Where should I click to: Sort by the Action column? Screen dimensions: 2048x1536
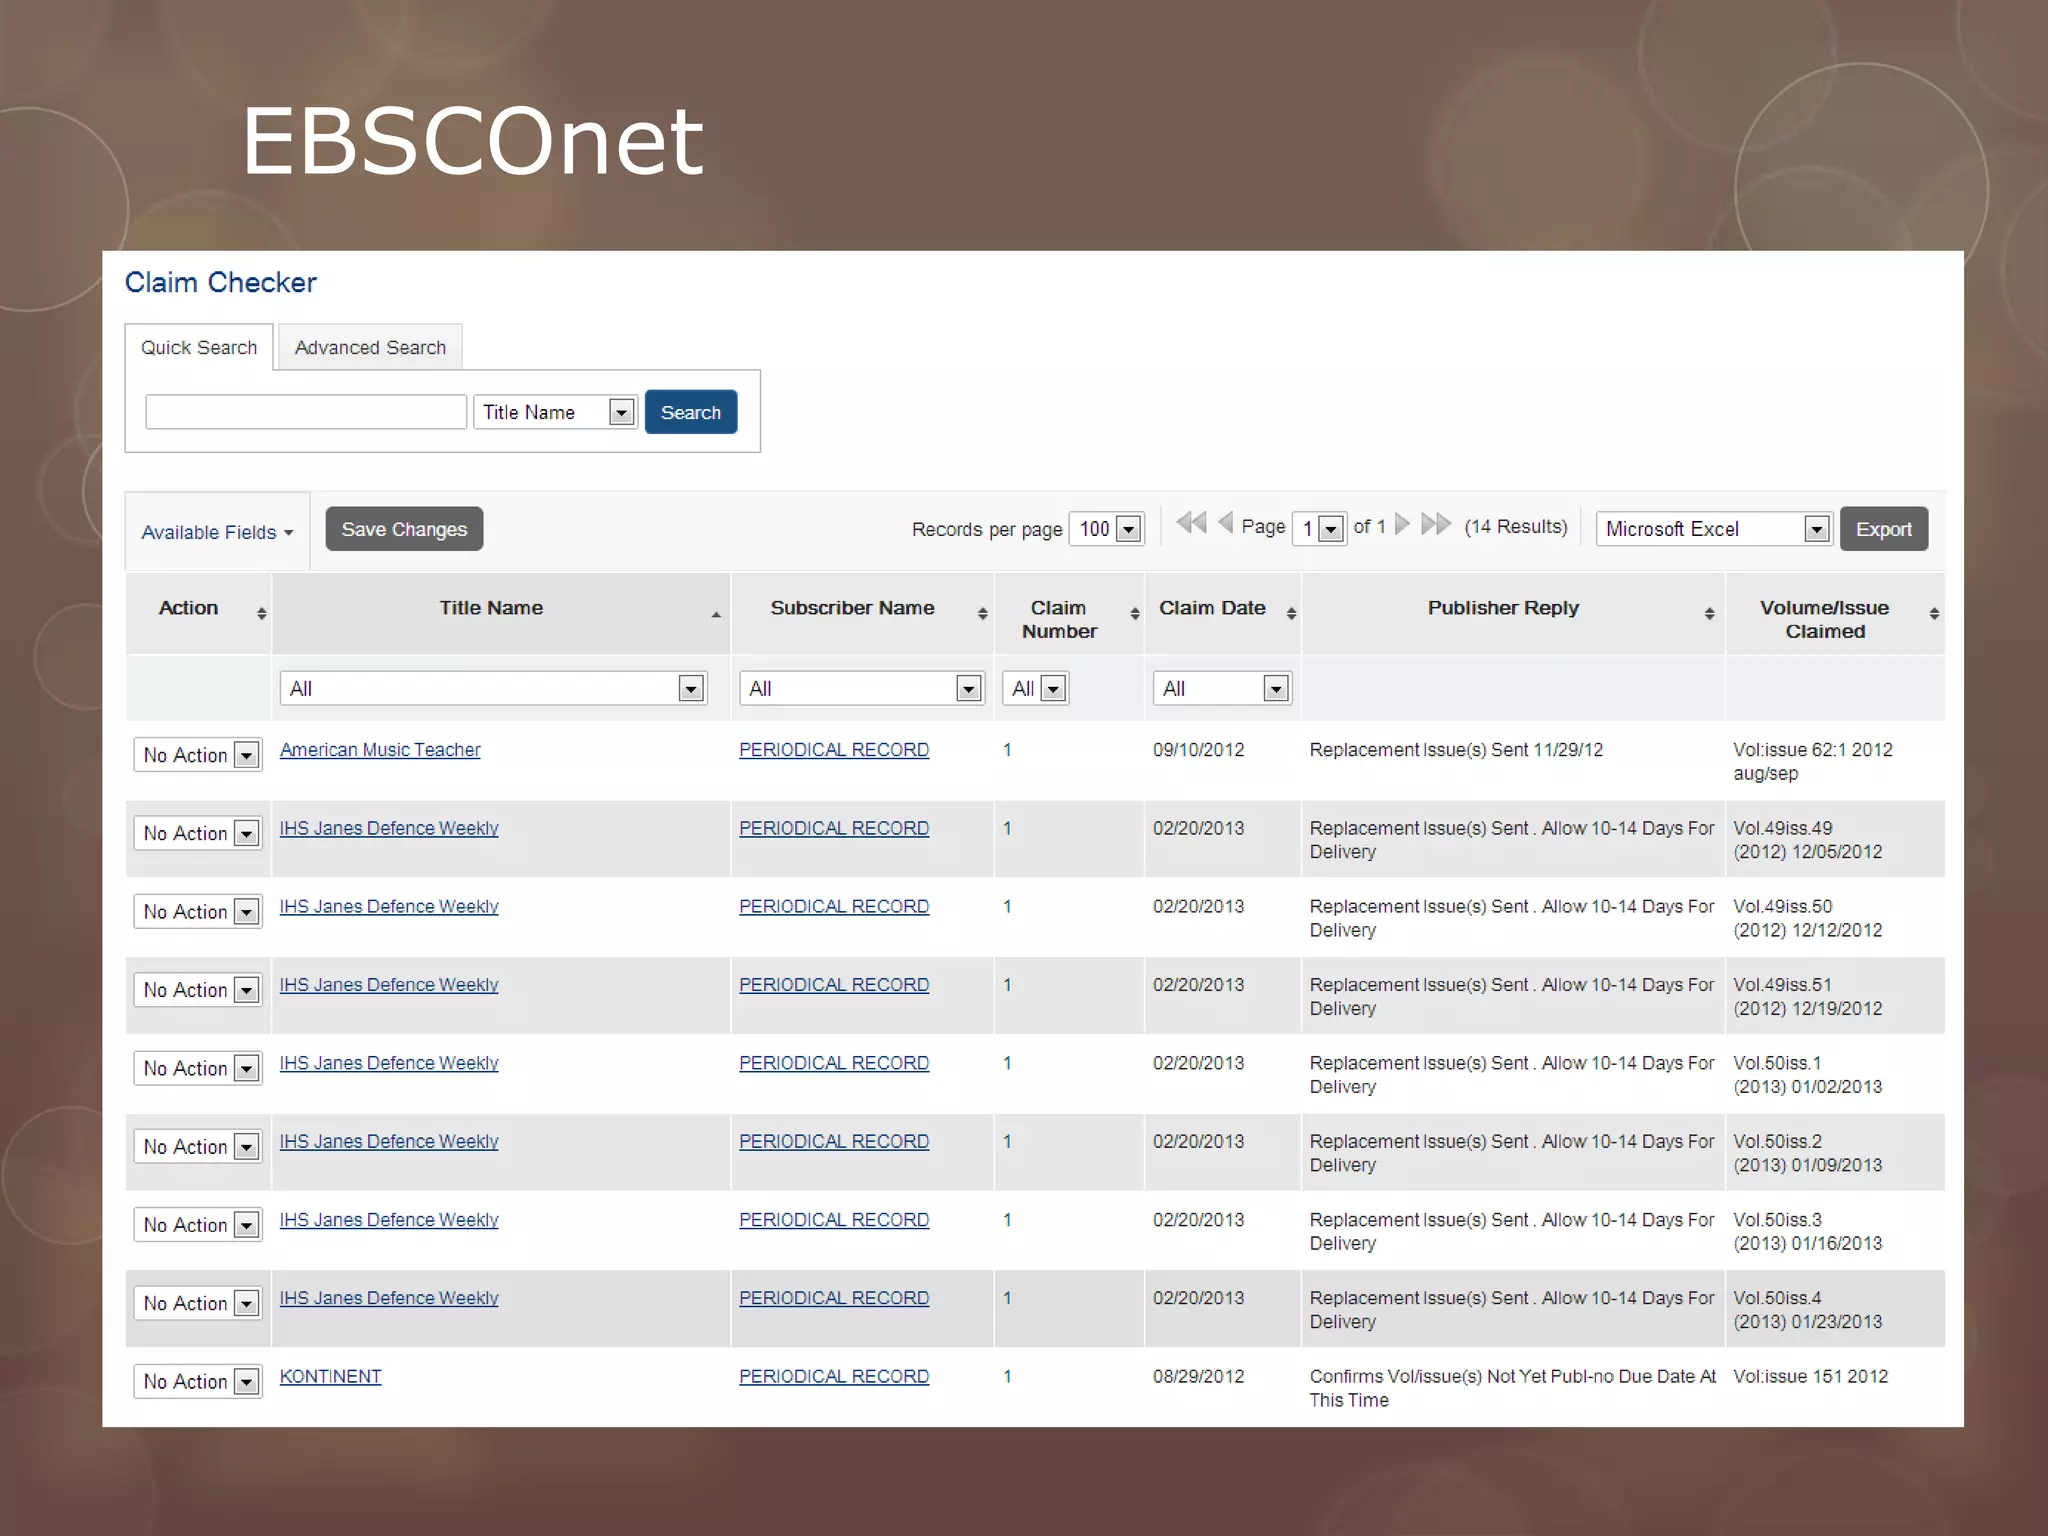pyautogui.click(x=261, y=614)
